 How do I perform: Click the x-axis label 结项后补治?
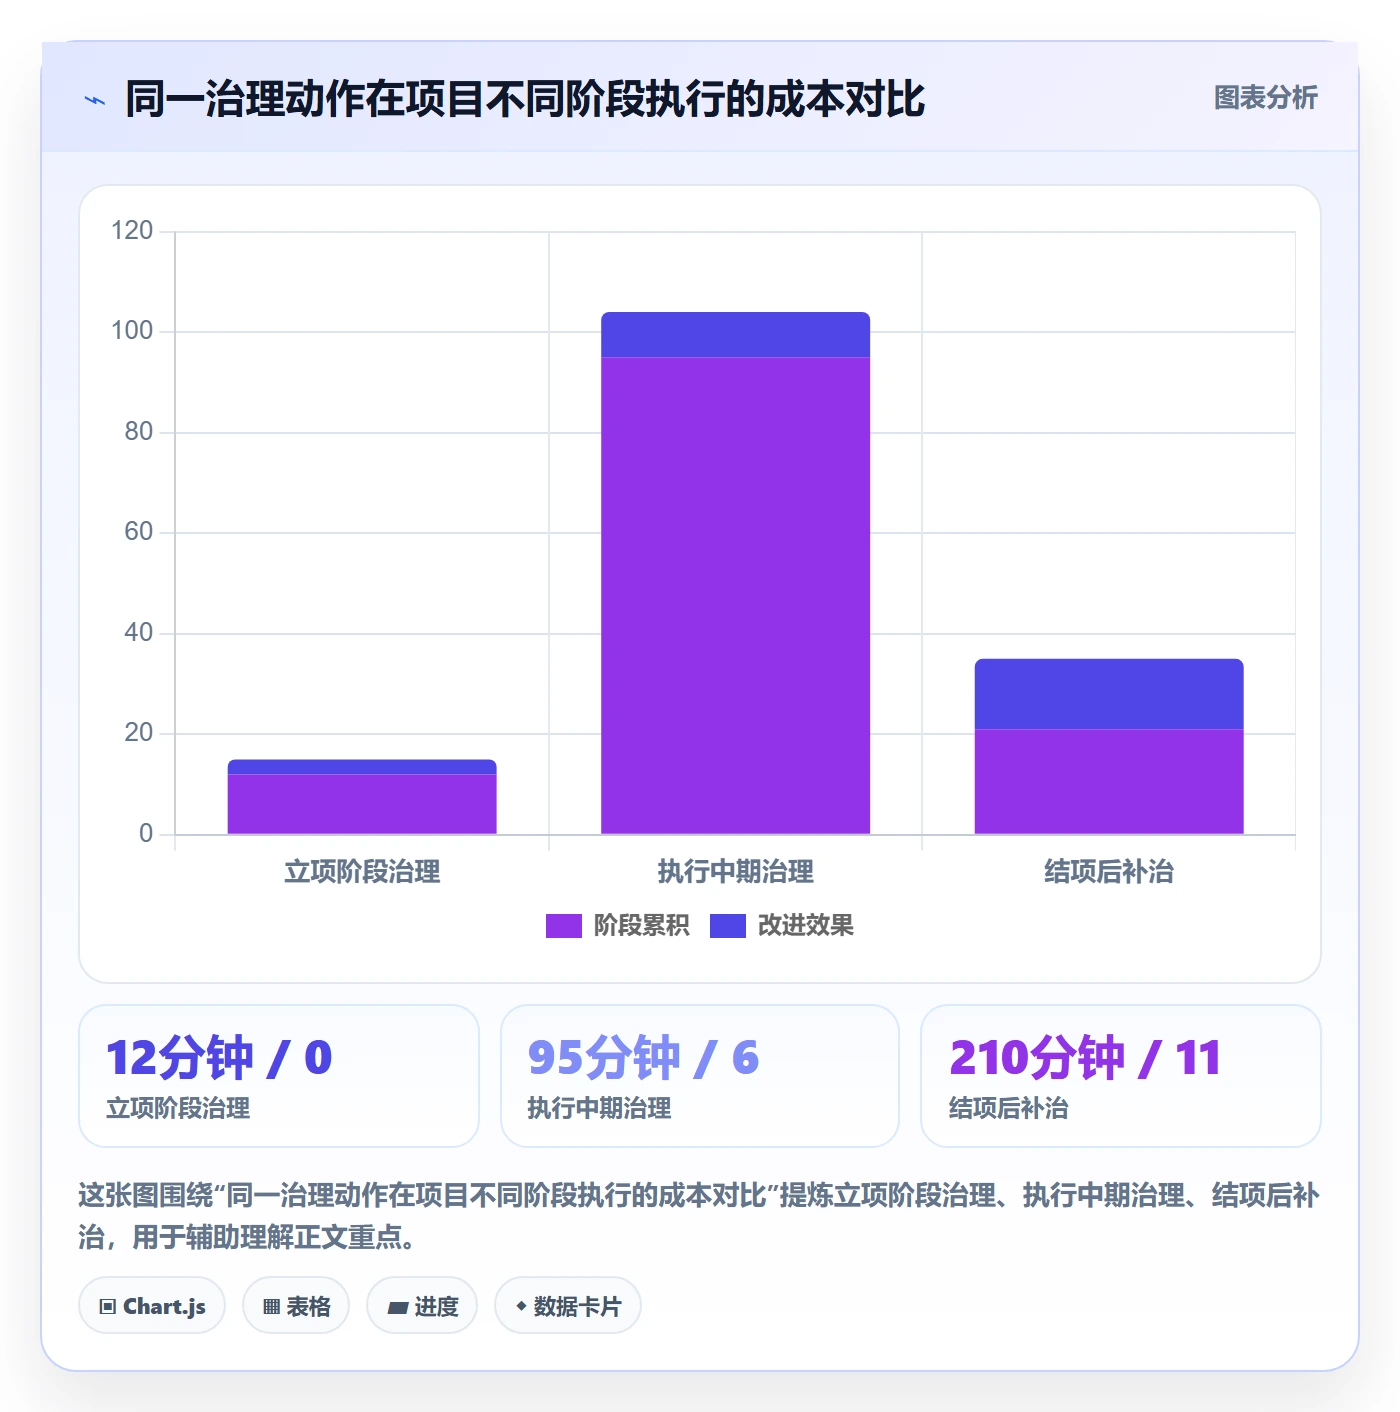coord(1109,872)
